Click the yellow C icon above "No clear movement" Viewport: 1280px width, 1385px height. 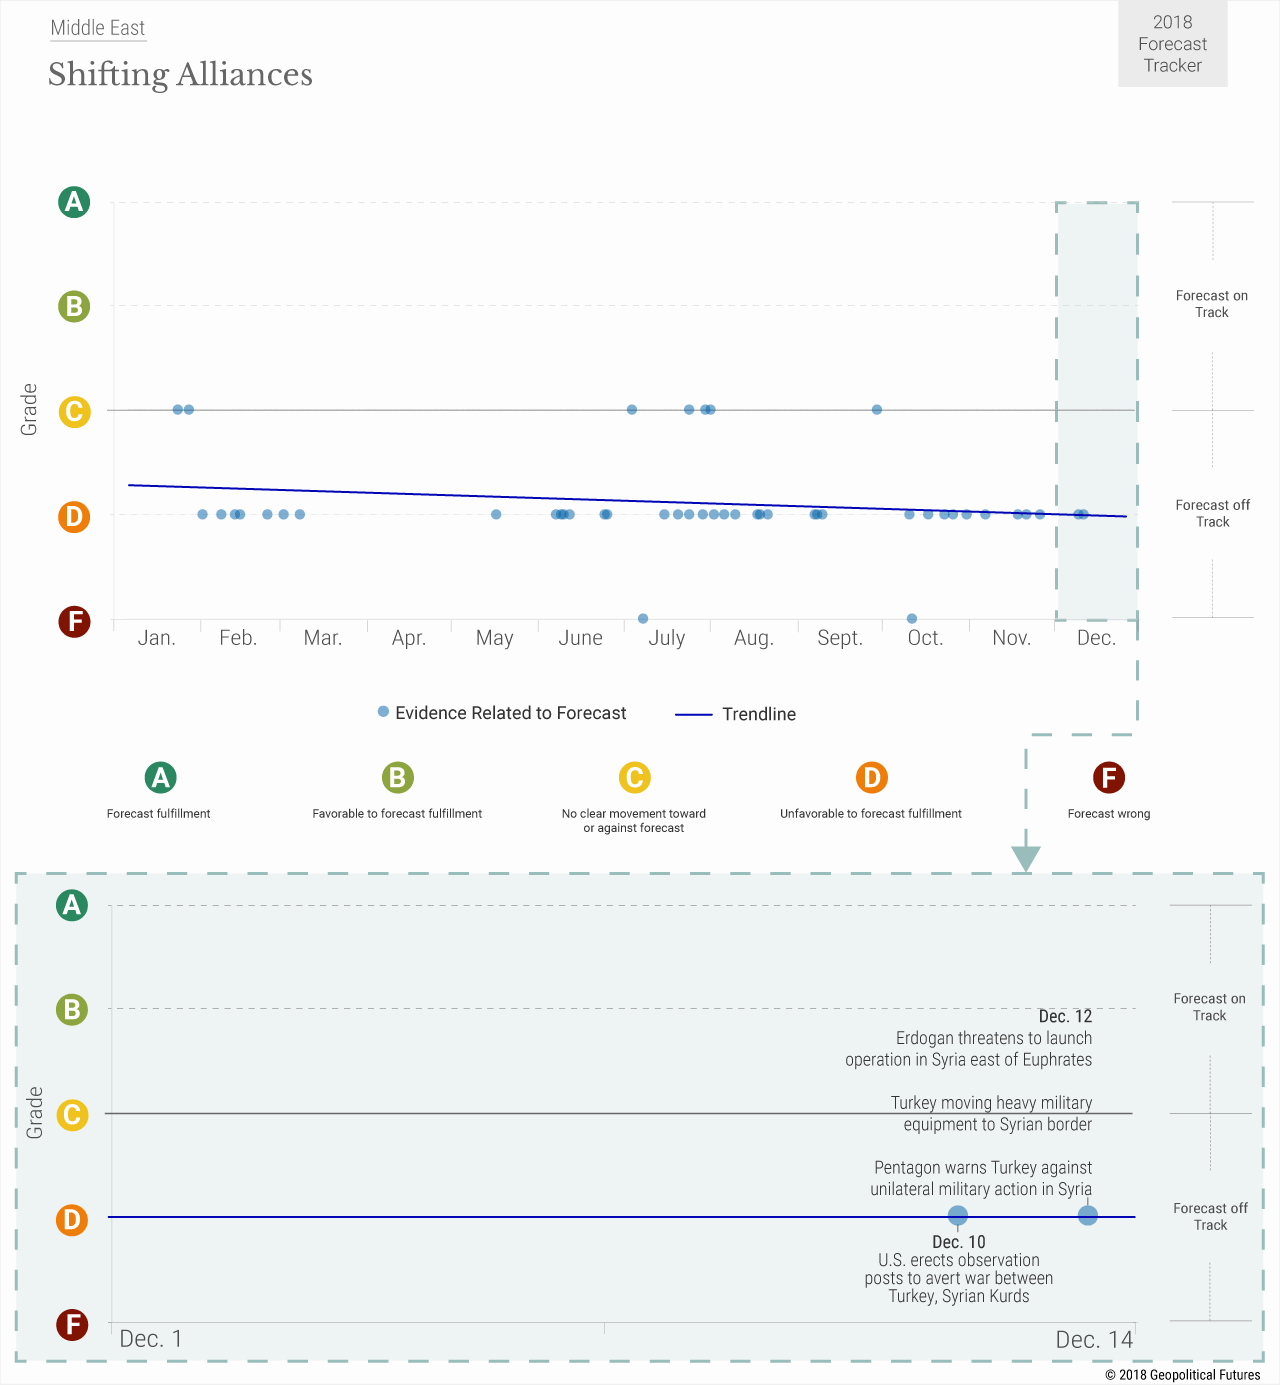click(x=634, y=777)
